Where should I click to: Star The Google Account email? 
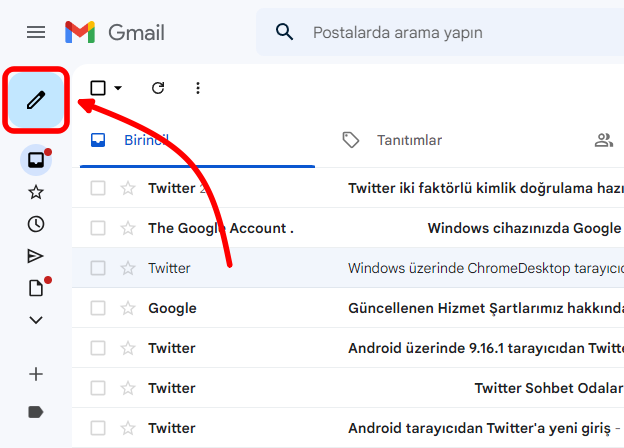click(128, 228)
